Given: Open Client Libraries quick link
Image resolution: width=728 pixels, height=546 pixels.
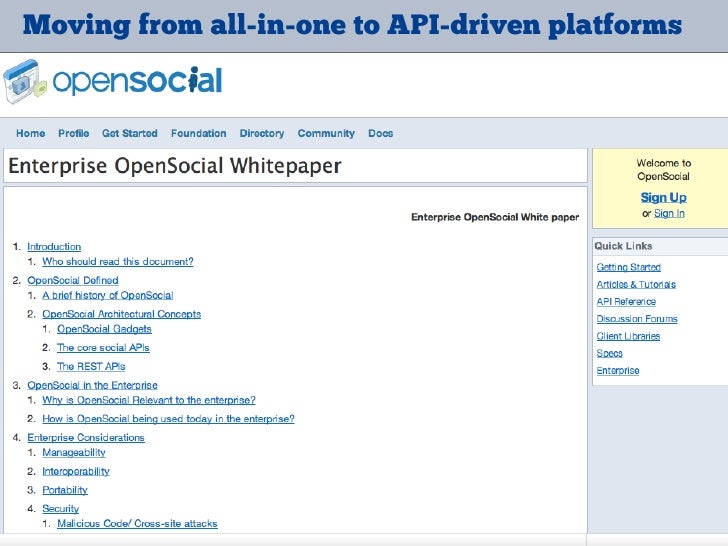Looking at the screenshot, I should [628, 336].
